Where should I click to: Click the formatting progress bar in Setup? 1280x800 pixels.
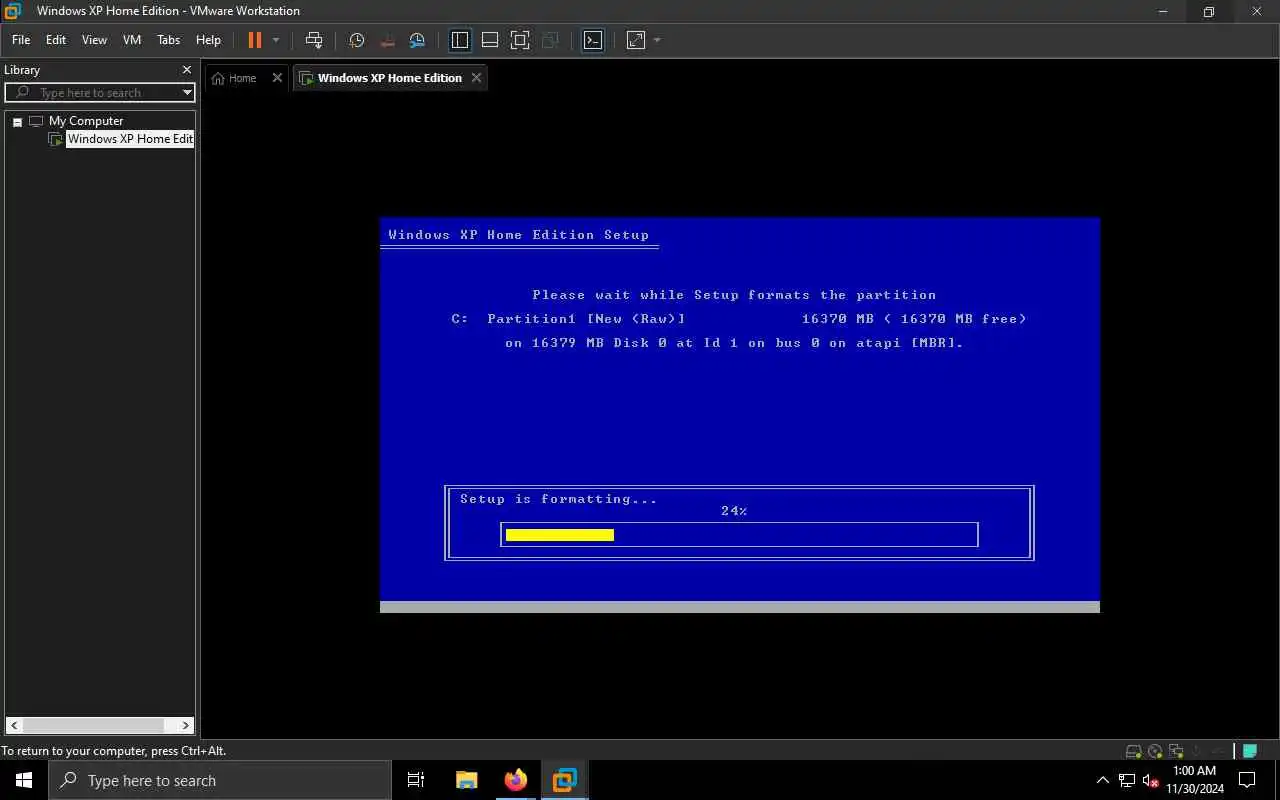[x=739, y=535]
